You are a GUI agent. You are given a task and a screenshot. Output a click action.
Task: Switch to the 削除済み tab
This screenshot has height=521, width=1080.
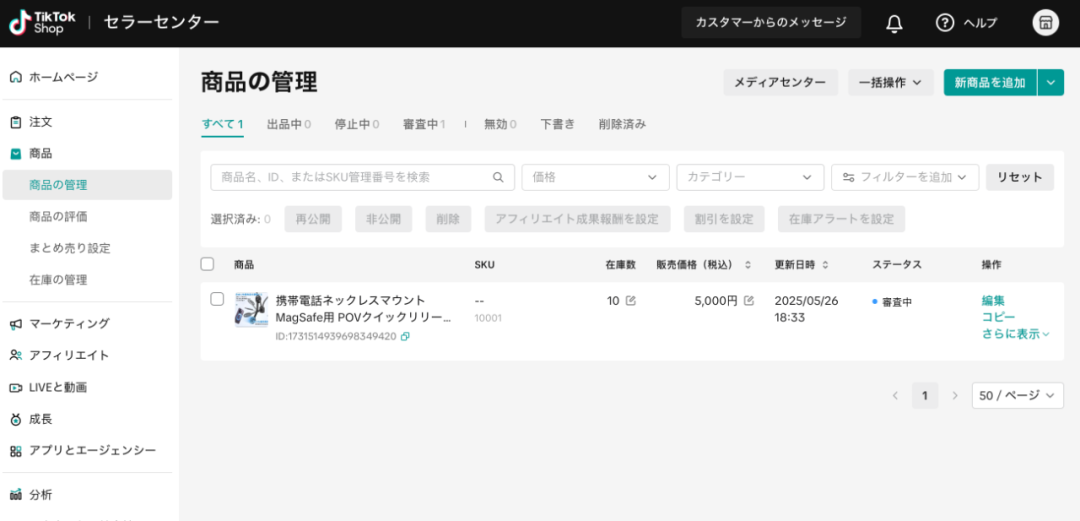click(622, 125)
